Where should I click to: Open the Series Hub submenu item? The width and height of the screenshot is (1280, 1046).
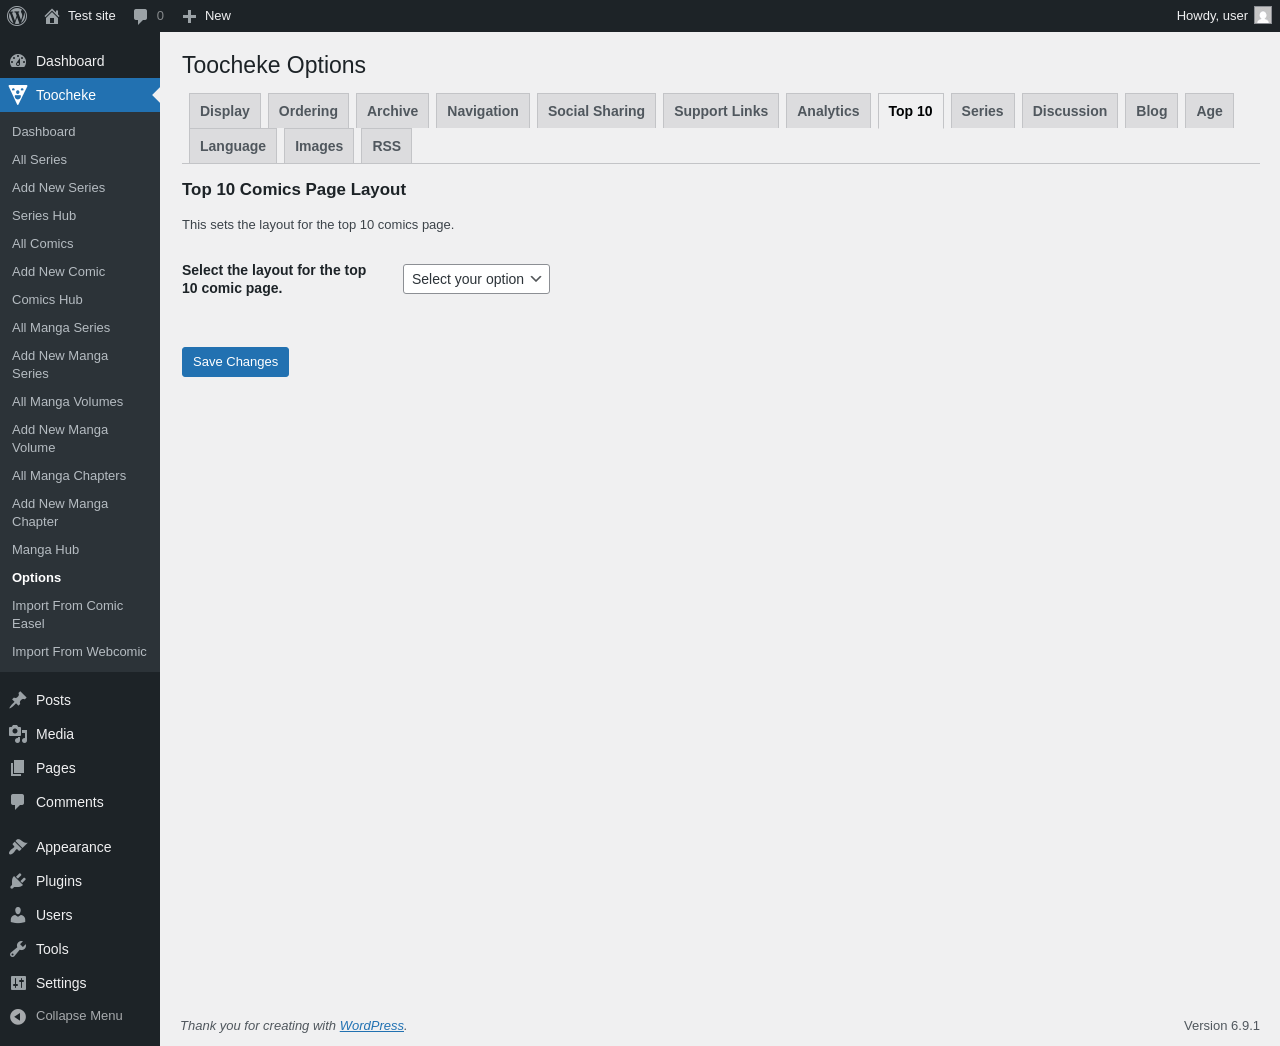(80, 216)
